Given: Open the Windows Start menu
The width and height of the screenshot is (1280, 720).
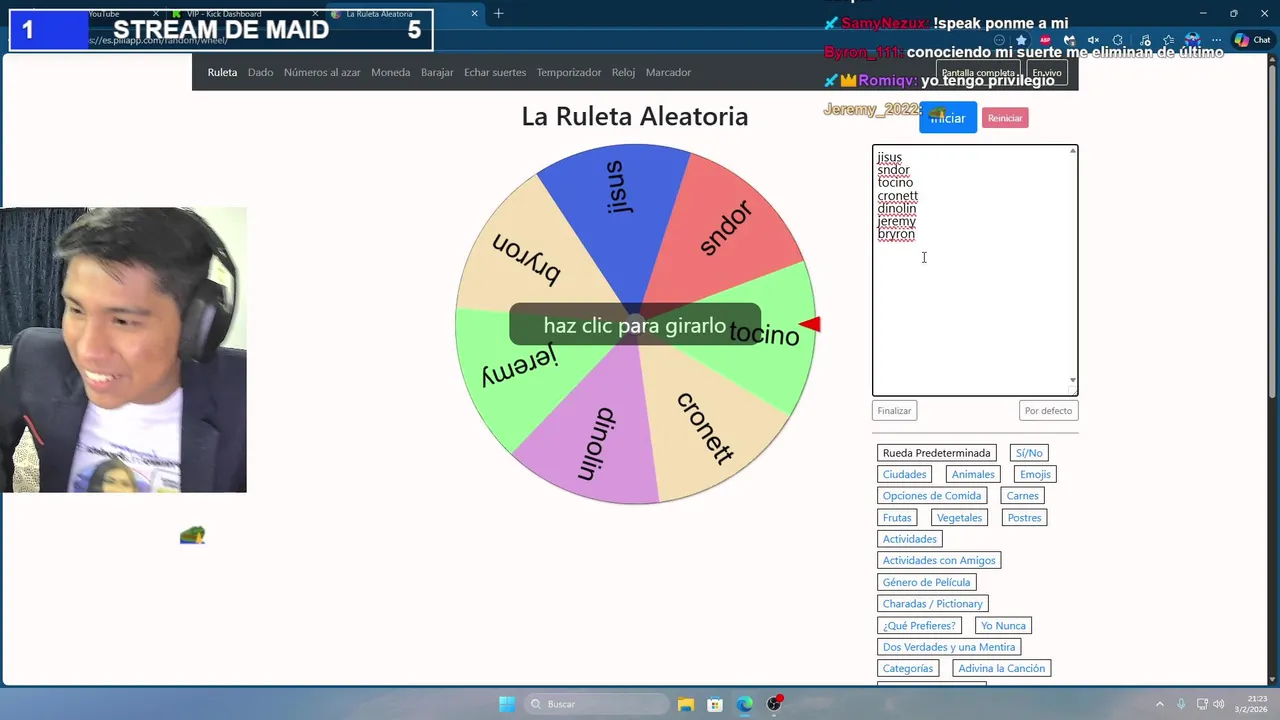Looking at the screenshot, I should tap(508, 704).
